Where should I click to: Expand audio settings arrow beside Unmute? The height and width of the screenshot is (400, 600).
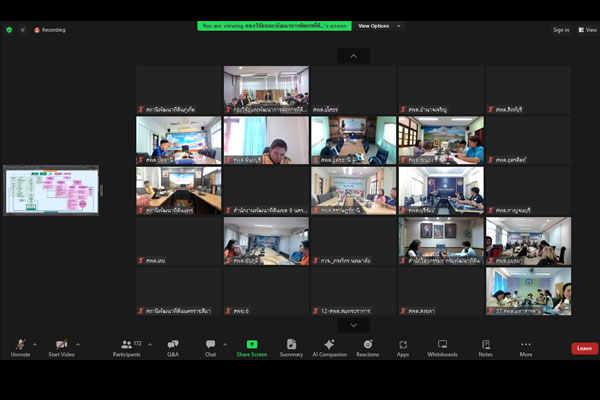pos(35,343)
